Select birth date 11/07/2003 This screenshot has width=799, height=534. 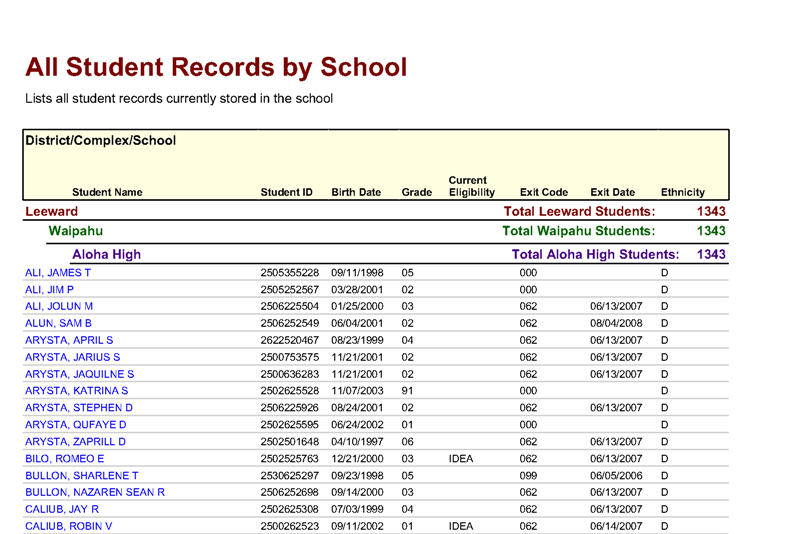pyautogui.click(x=357, y=391)
